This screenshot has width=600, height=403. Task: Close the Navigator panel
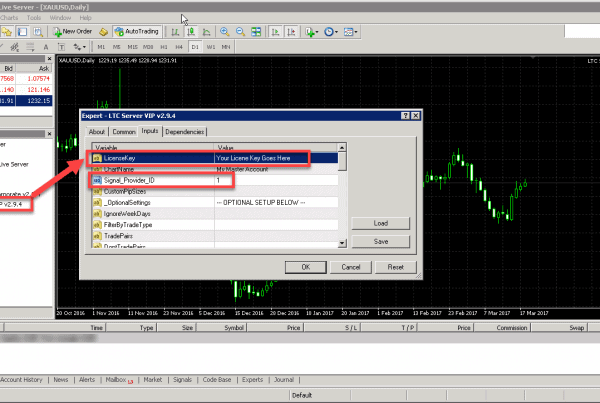click(49, 134)
